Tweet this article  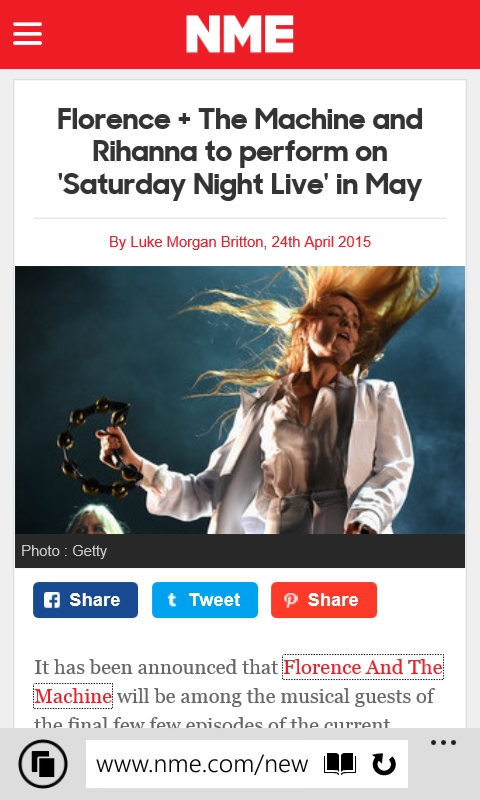tap(205, 600)
